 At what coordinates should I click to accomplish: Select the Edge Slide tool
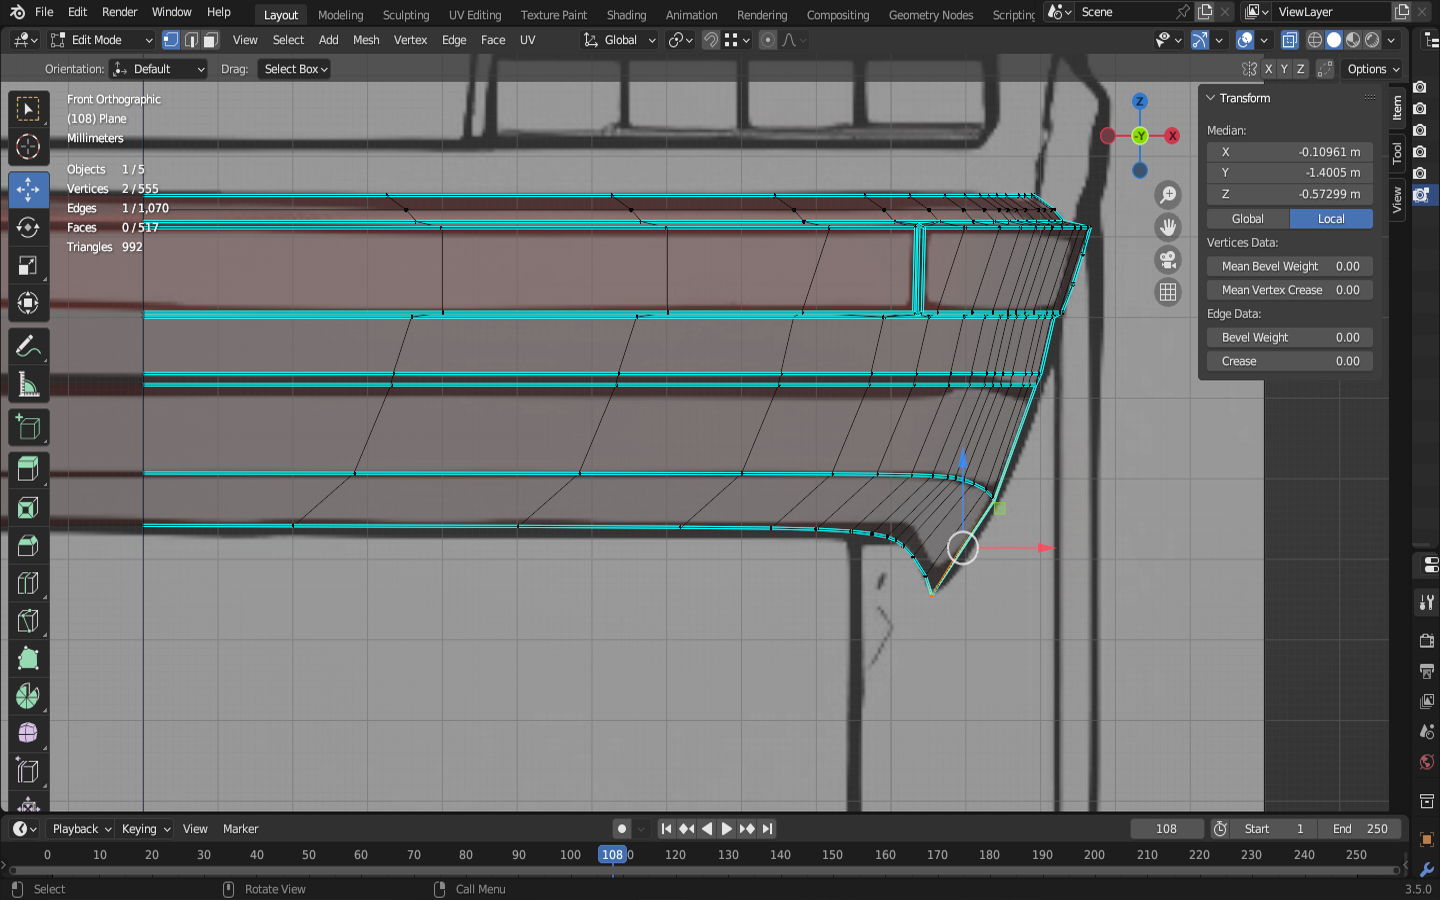point(28,771)
